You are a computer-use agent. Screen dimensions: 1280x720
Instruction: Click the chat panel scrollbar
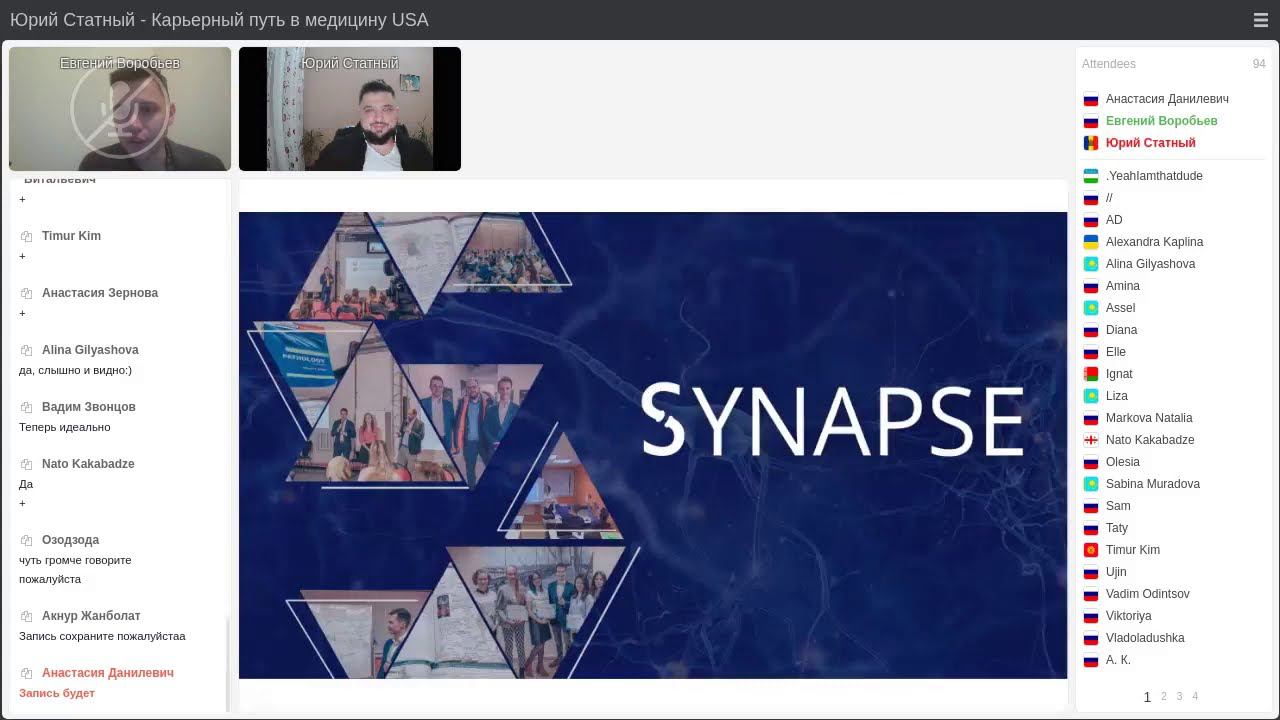[x=228, y=665]
